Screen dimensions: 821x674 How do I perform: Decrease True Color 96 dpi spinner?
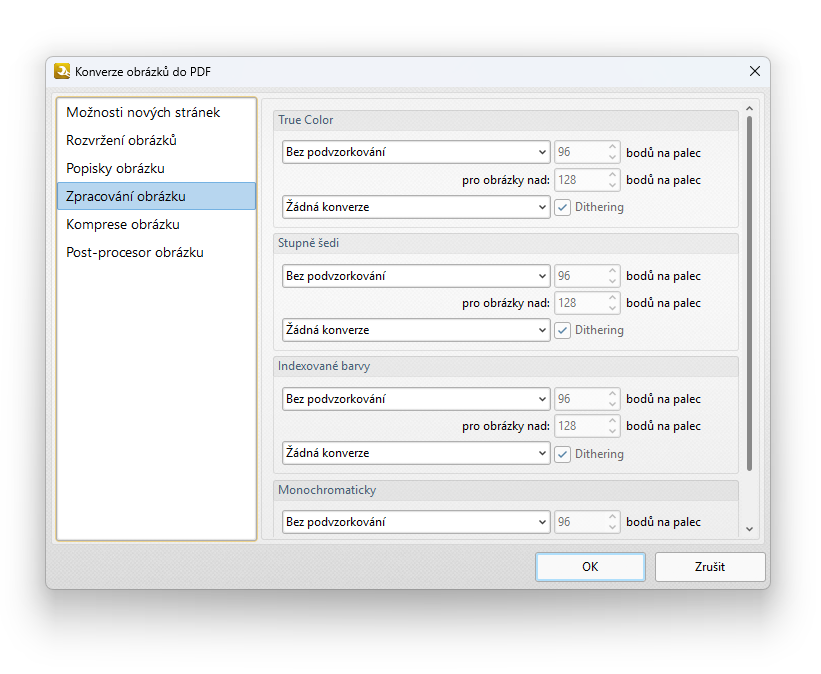pos(613,157)
